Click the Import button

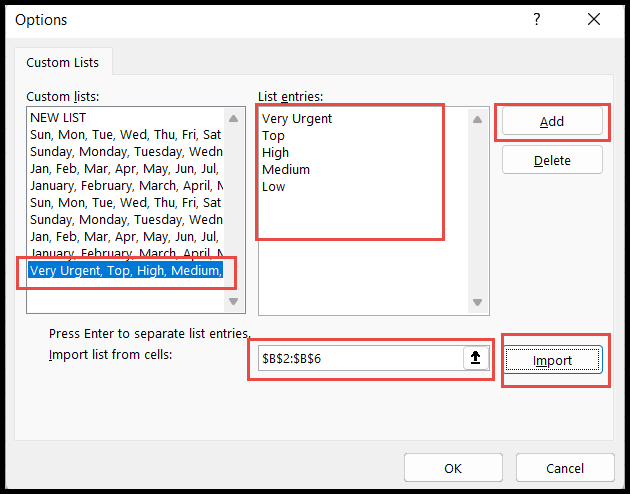click(552, 360)
